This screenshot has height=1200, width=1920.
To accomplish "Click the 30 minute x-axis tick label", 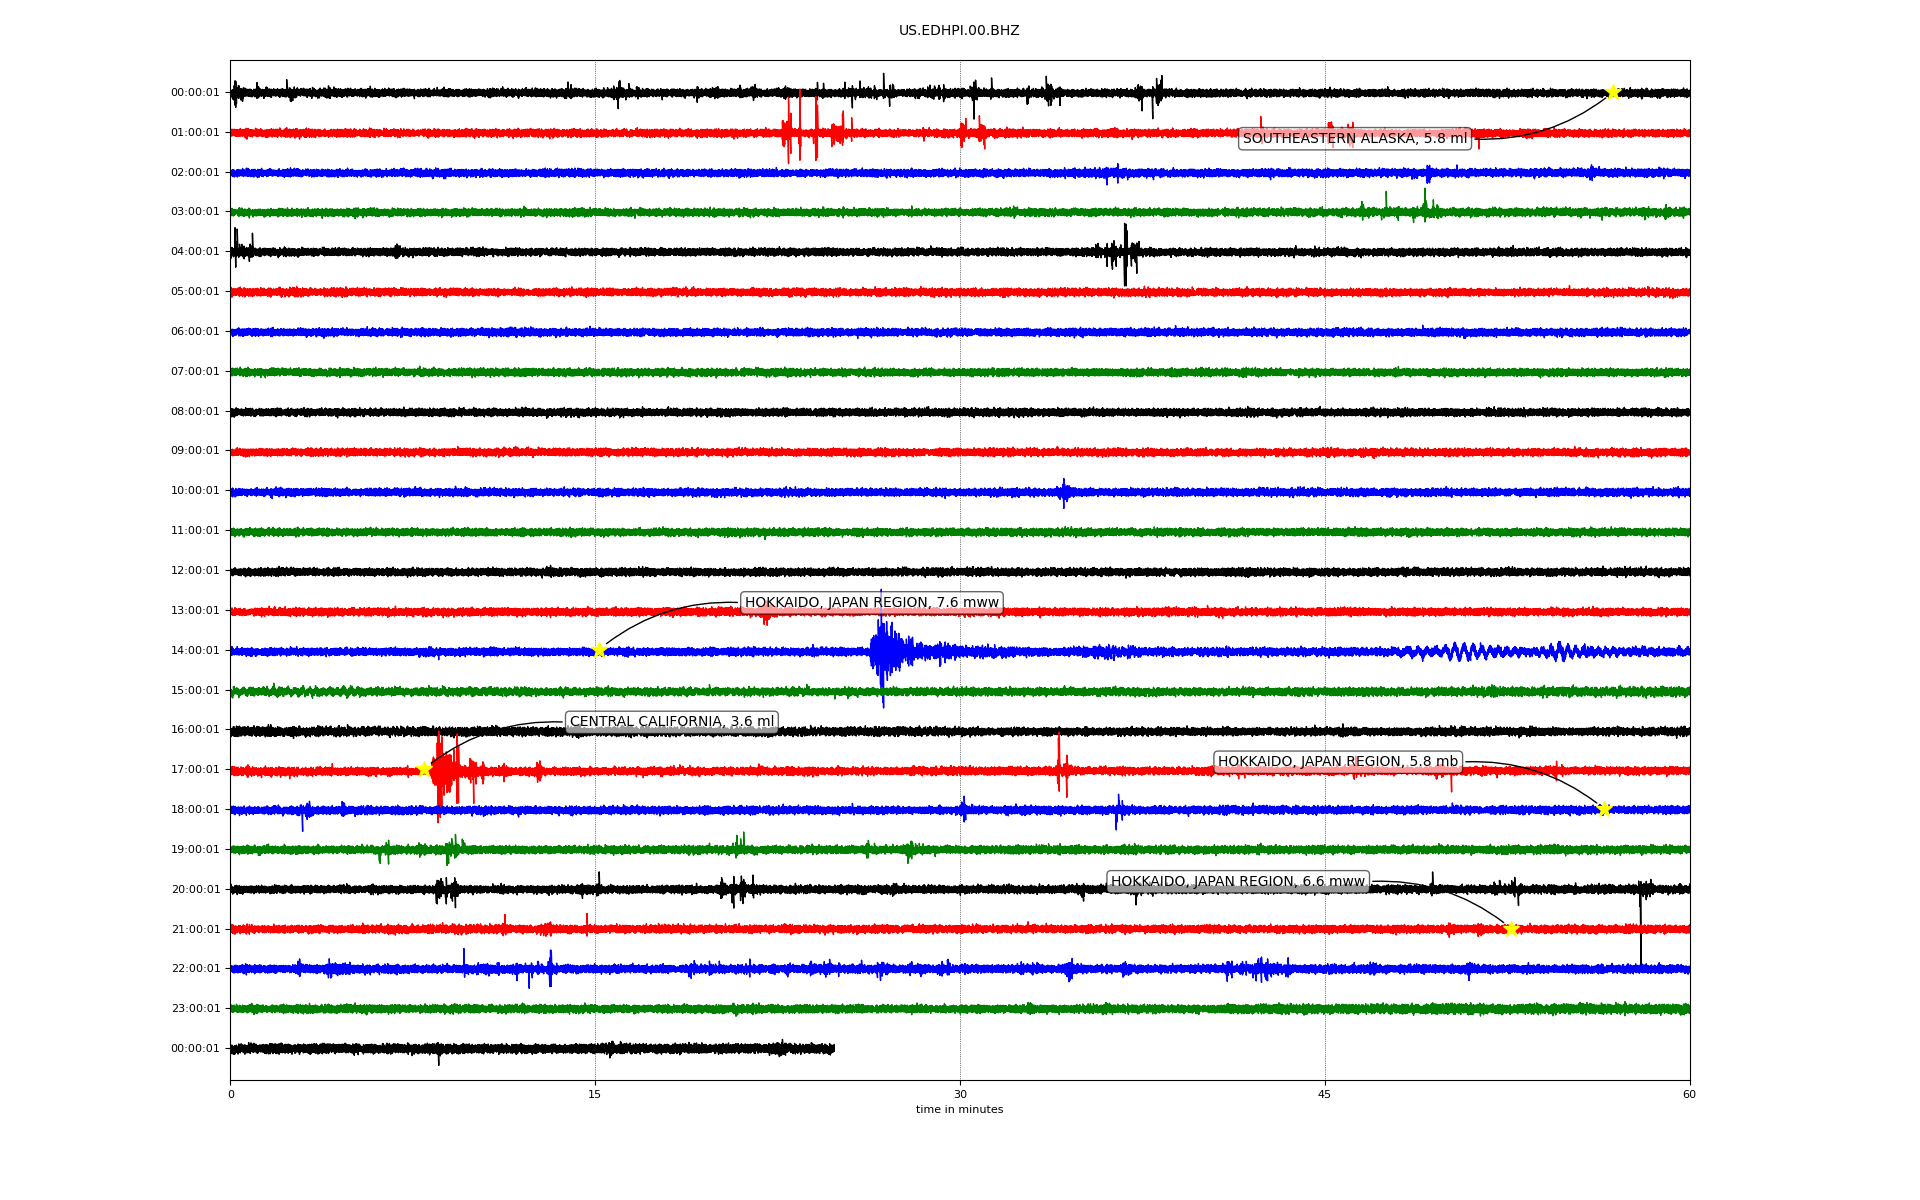I will pyautogui.click(x=960, y=1094).
